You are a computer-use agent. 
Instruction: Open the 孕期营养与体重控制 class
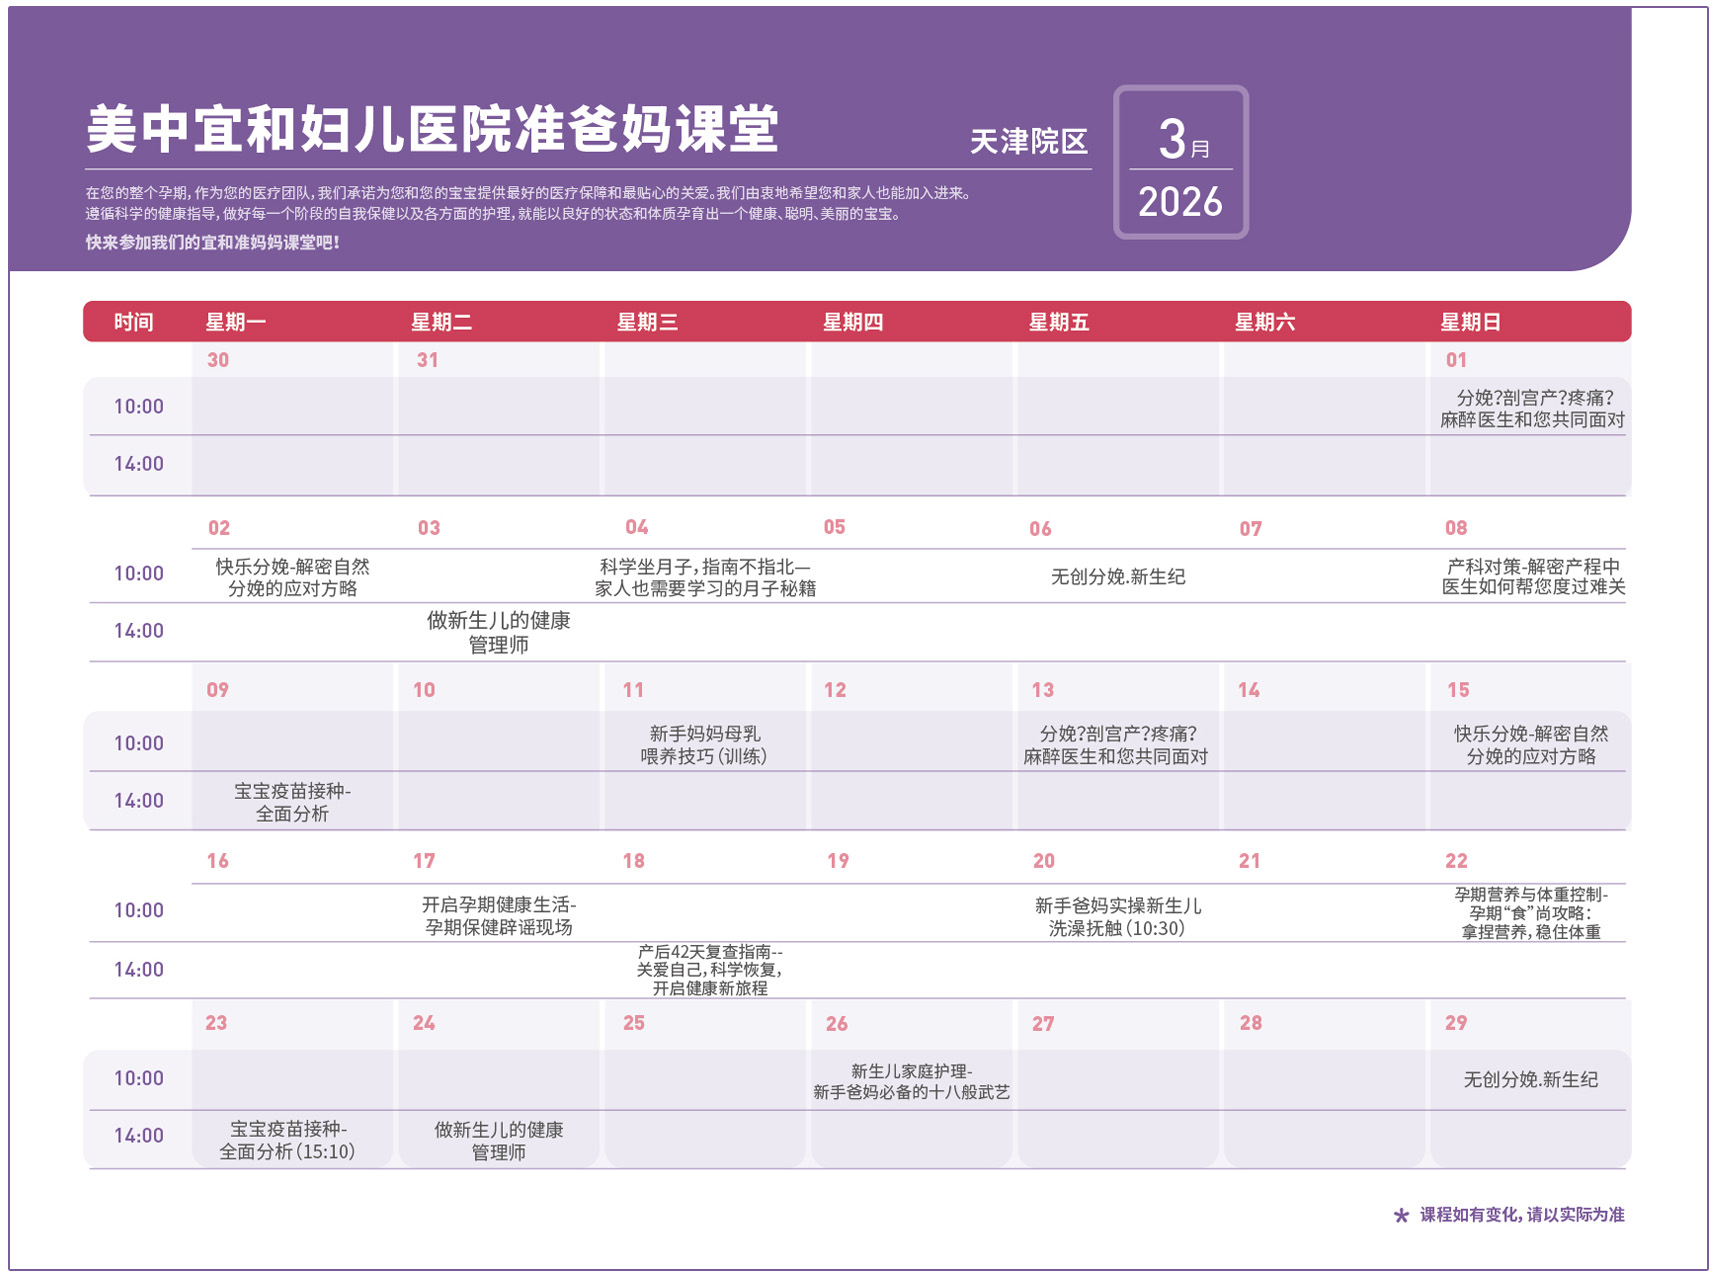tap(1530, 913)
